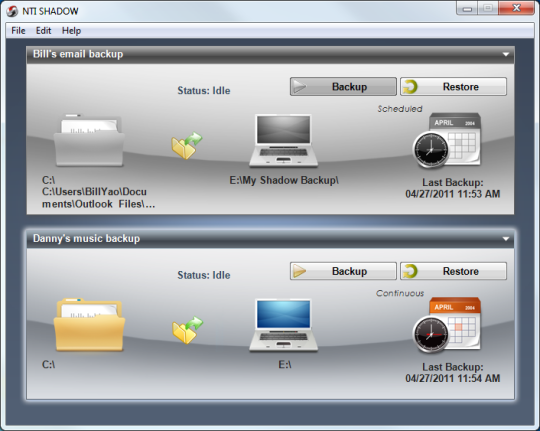Viewport: 540px width, 431px height.
Task: Expand Danny's music backup dropdown arrow
Action: (506, 239)
